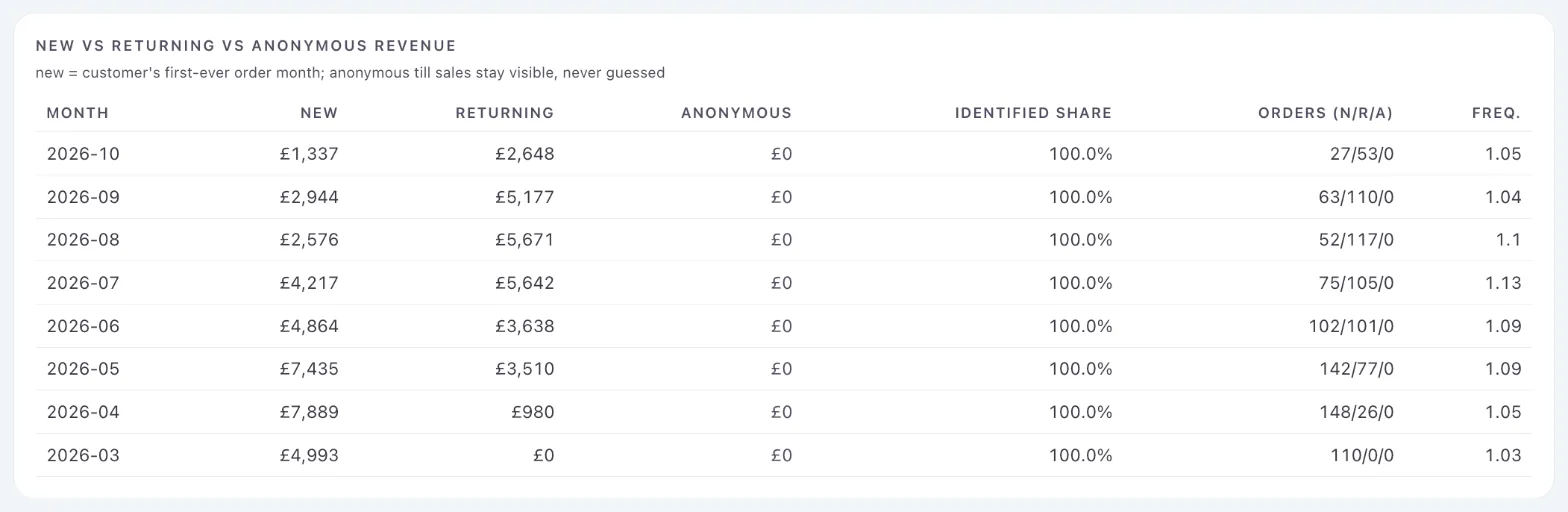Click the orders value 102/101/0

click(x=1351, y=326)
